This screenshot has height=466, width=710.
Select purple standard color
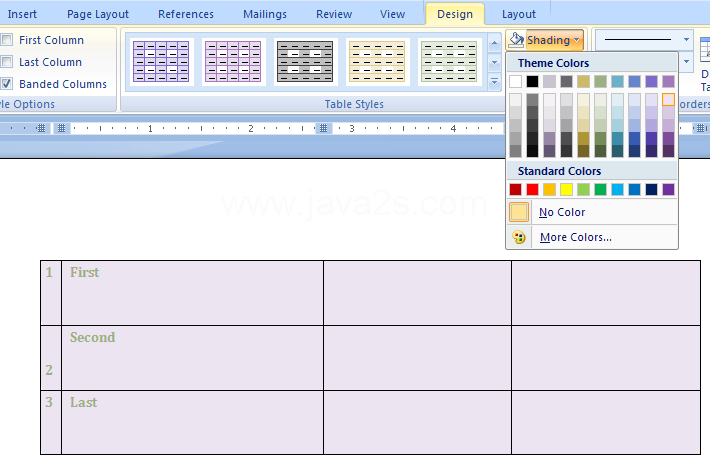tap(668, 189)
